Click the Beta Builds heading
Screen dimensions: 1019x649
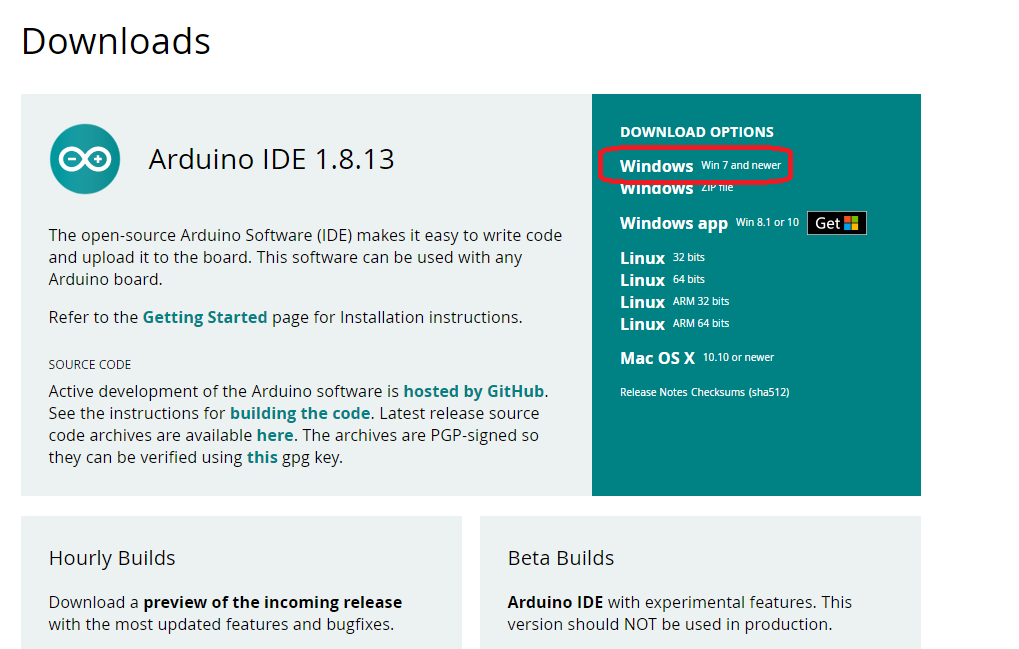click(561, 558)
